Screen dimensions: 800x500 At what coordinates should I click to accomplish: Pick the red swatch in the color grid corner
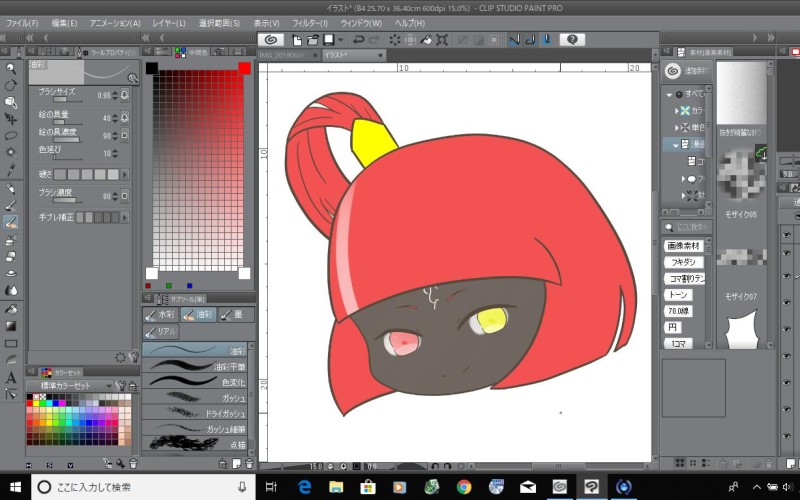[244, 68]
